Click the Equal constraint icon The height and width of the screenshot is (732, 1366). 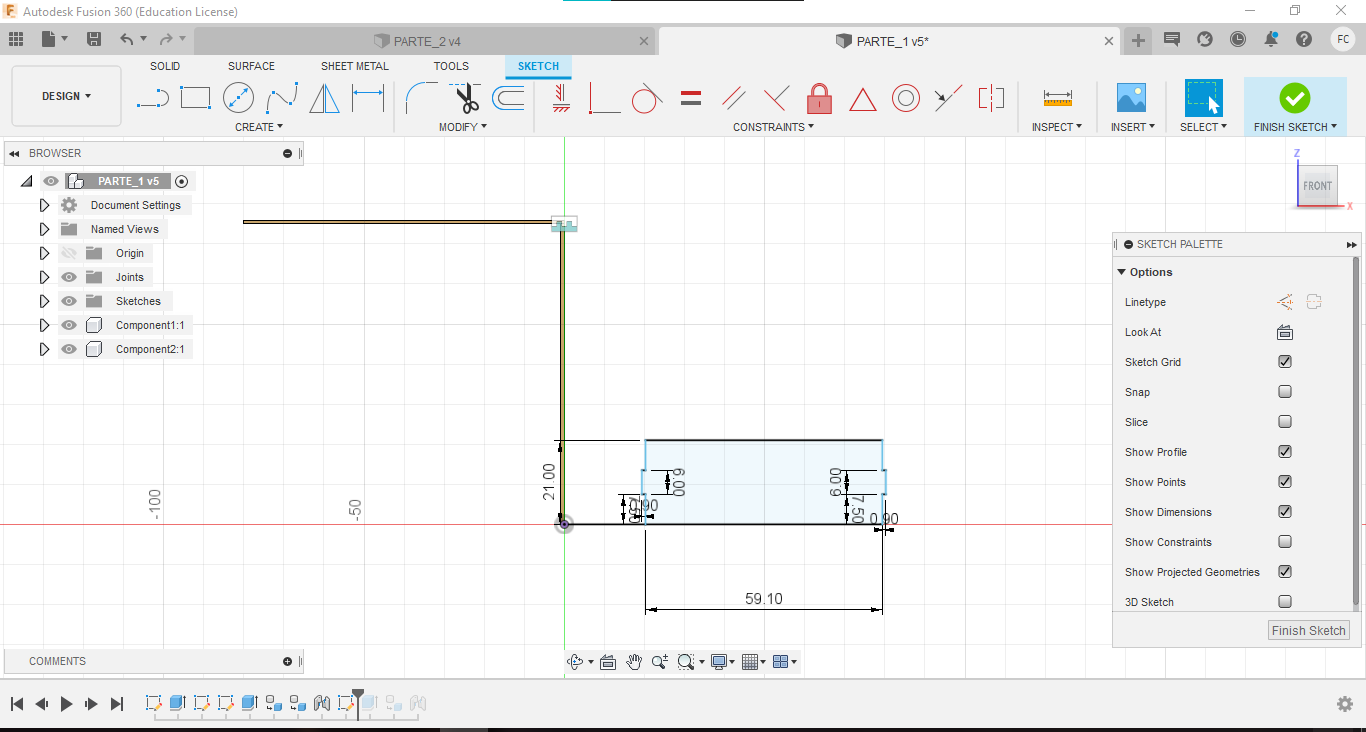pos(690,98)
